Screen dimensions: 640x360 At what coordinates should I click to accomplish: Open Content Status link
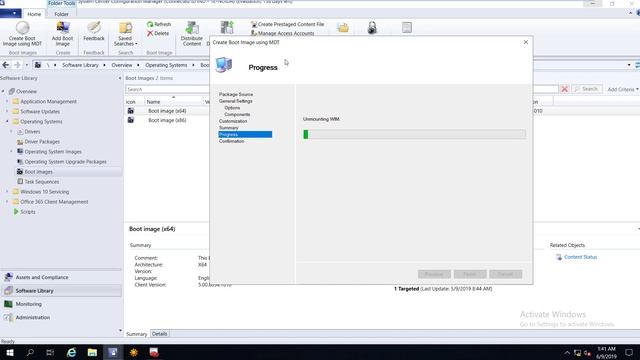(x=580, y=257)
